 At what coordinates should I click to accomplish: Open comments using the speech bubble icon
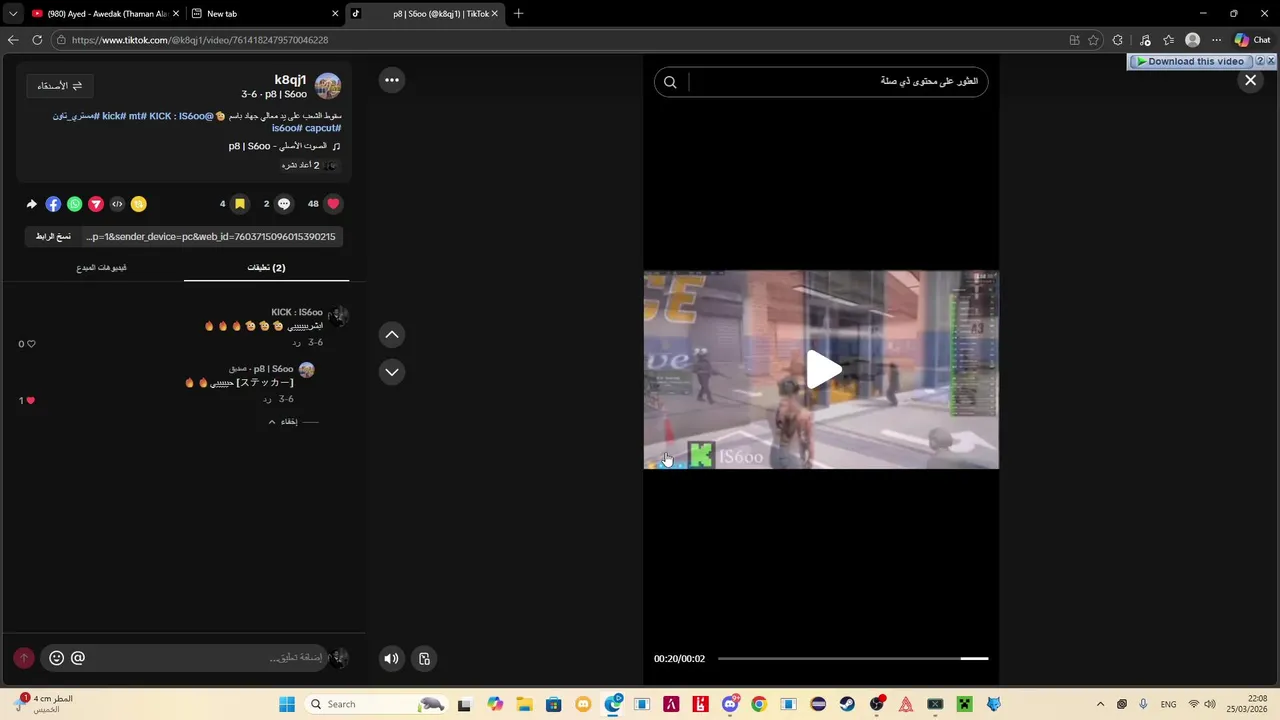[x=284, y=203]
